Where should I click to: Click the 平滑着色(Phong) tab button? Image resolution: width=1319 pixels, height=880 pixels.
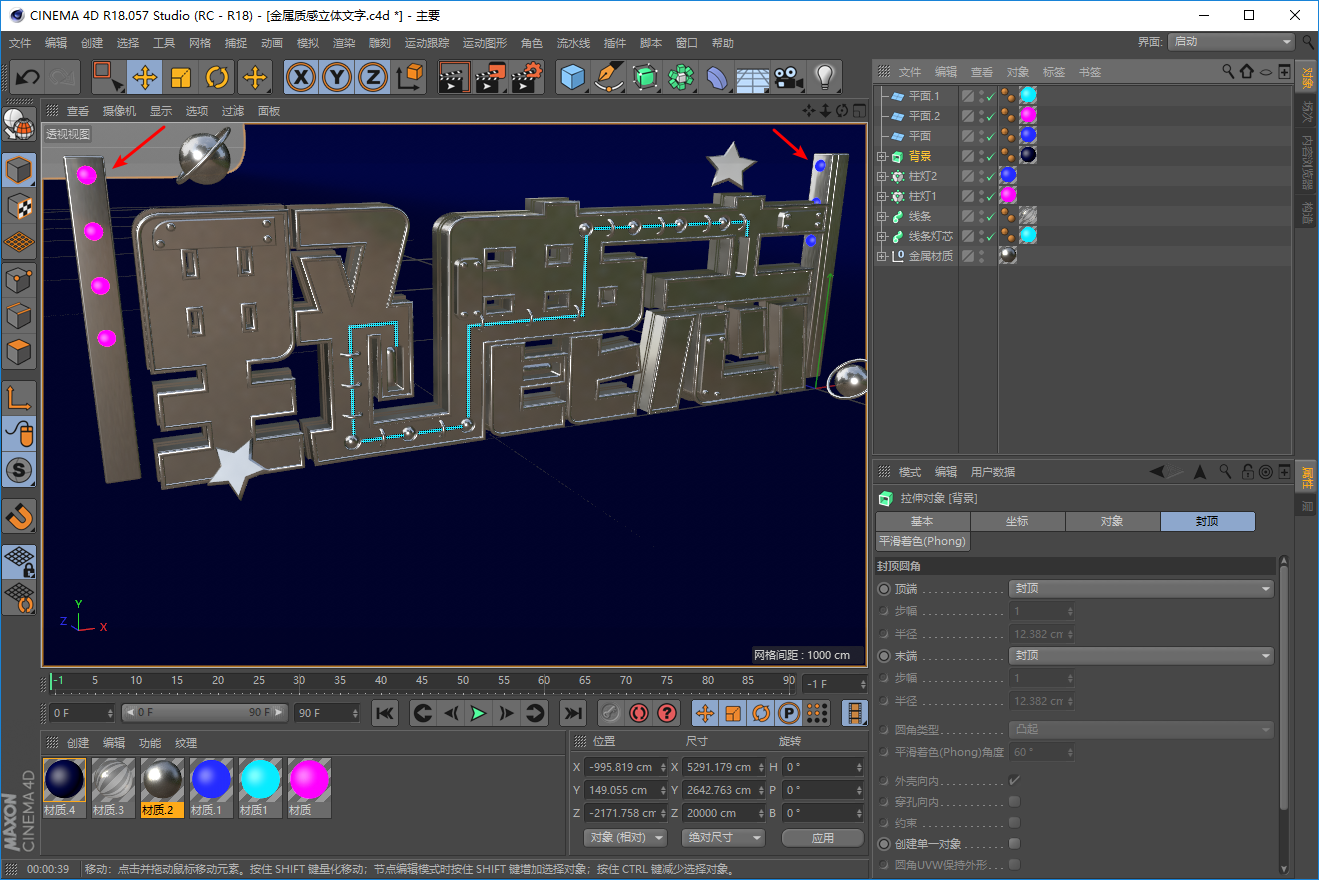[923, 542]
